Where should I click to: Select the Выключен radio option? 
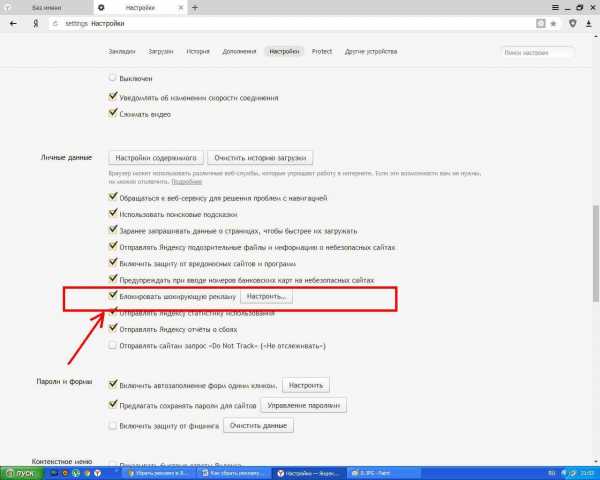click(112, 78)
